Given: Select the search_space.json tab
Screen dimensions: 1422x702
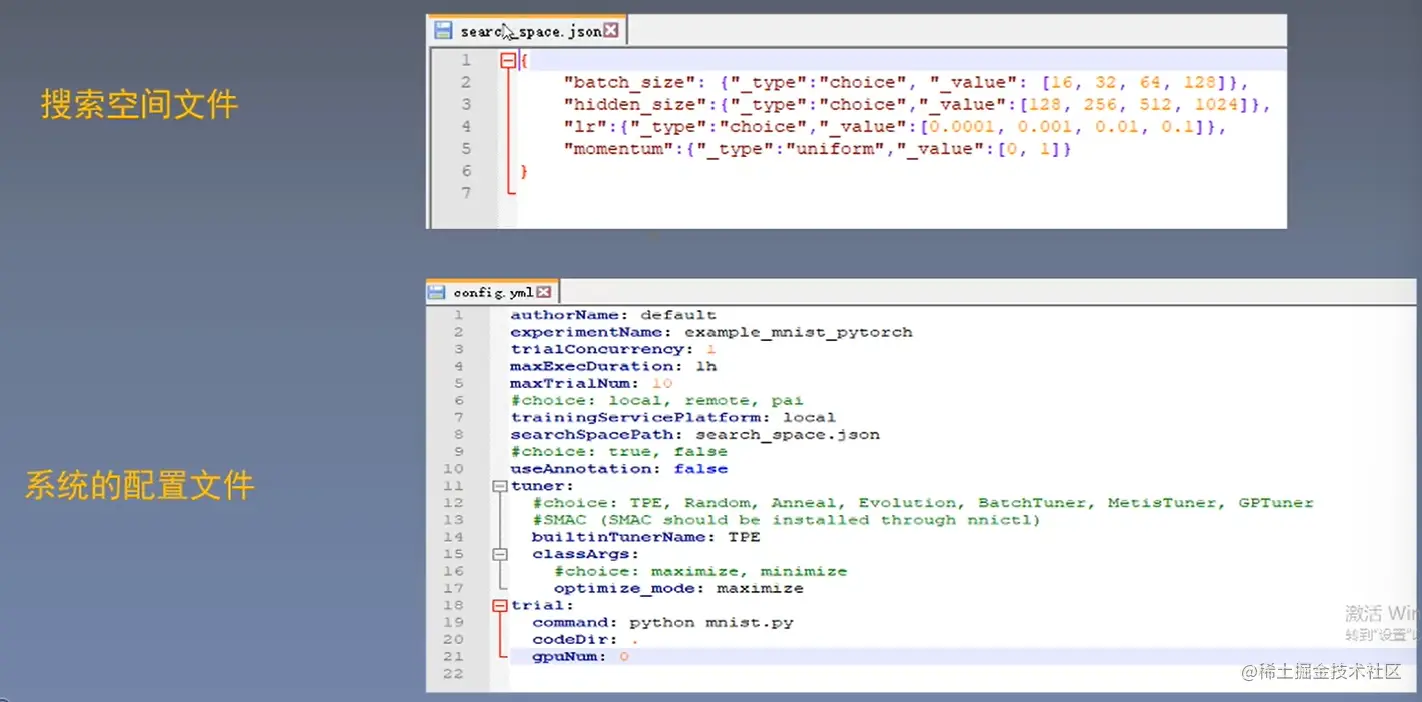Looking at the screenshot, I should tap(526, 30).
